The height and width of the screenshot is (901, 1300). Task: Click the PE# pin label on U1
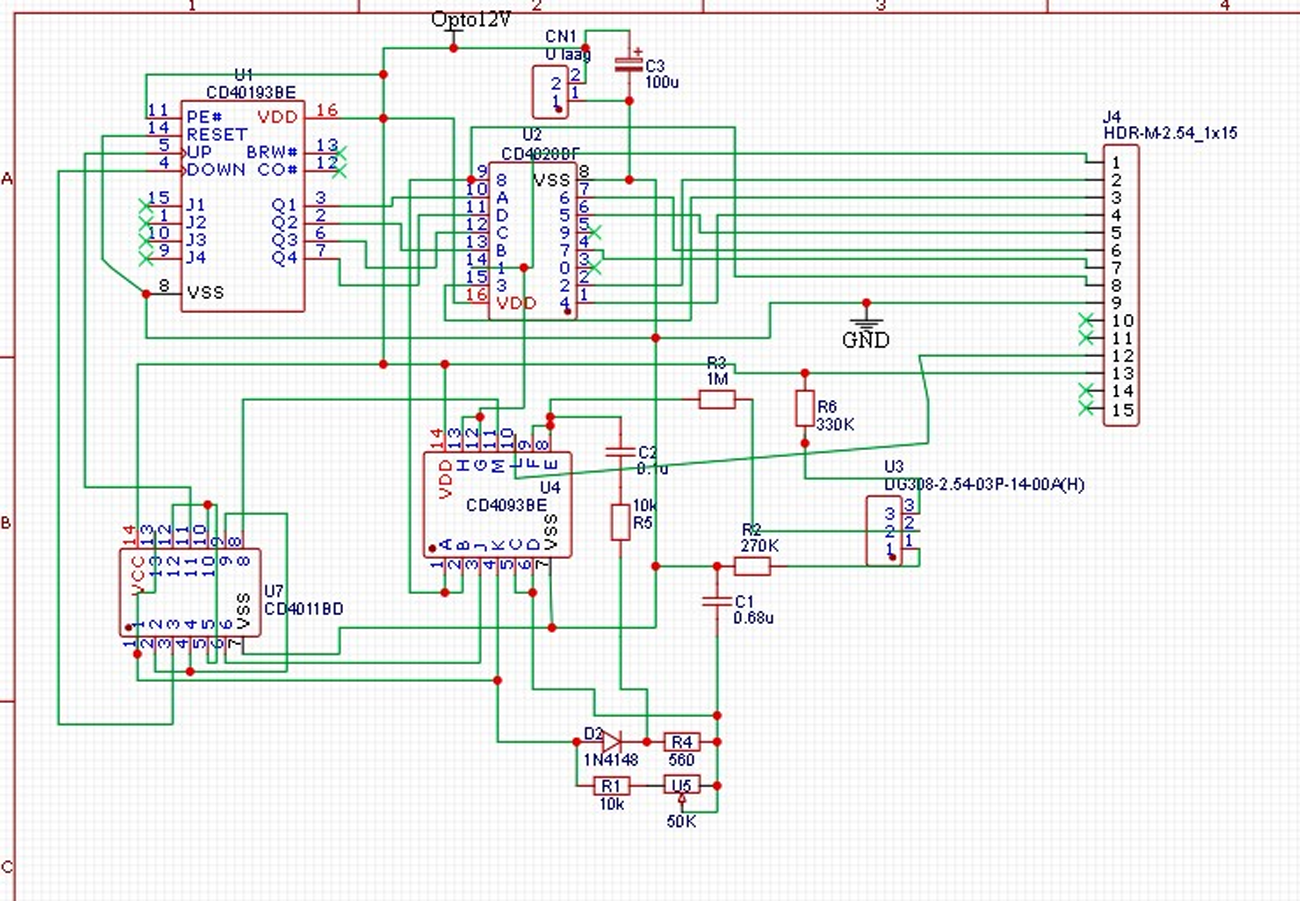point(204,116)
